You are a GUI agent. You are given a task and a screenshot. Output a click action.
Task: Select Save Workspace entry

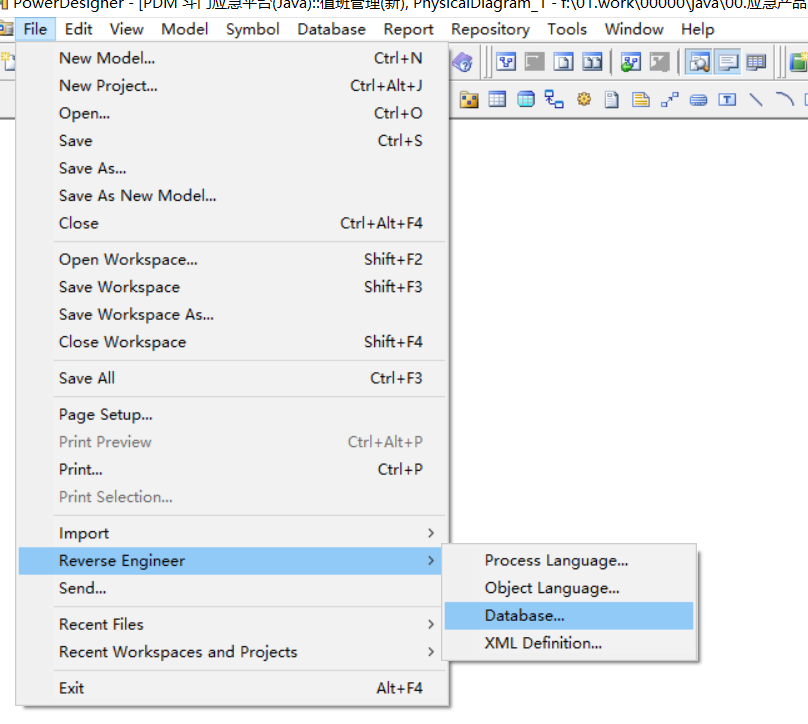[232, 287]
